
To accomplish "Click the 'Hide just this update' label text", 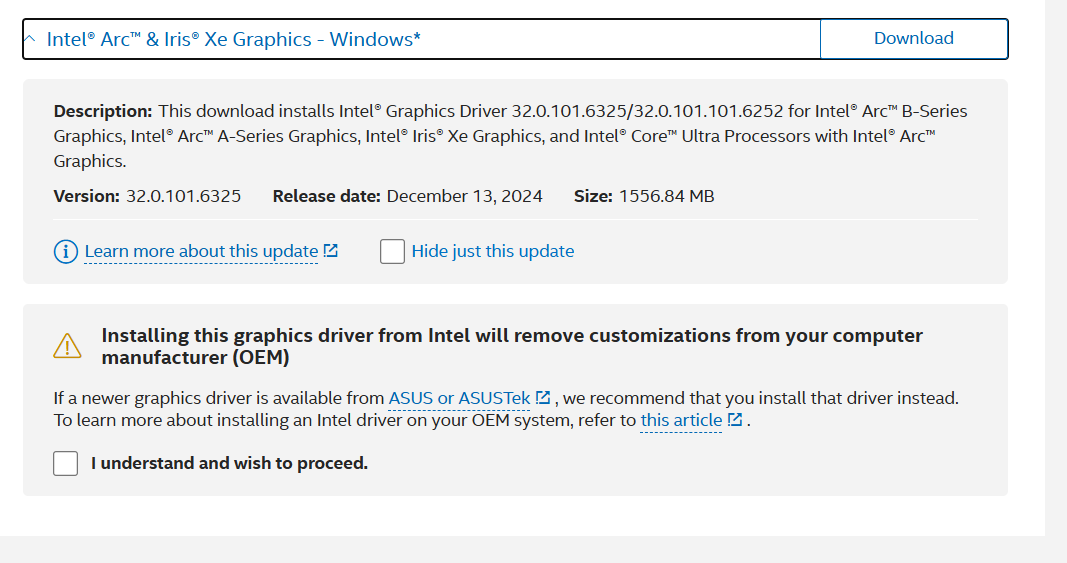I will coord(492,251).
